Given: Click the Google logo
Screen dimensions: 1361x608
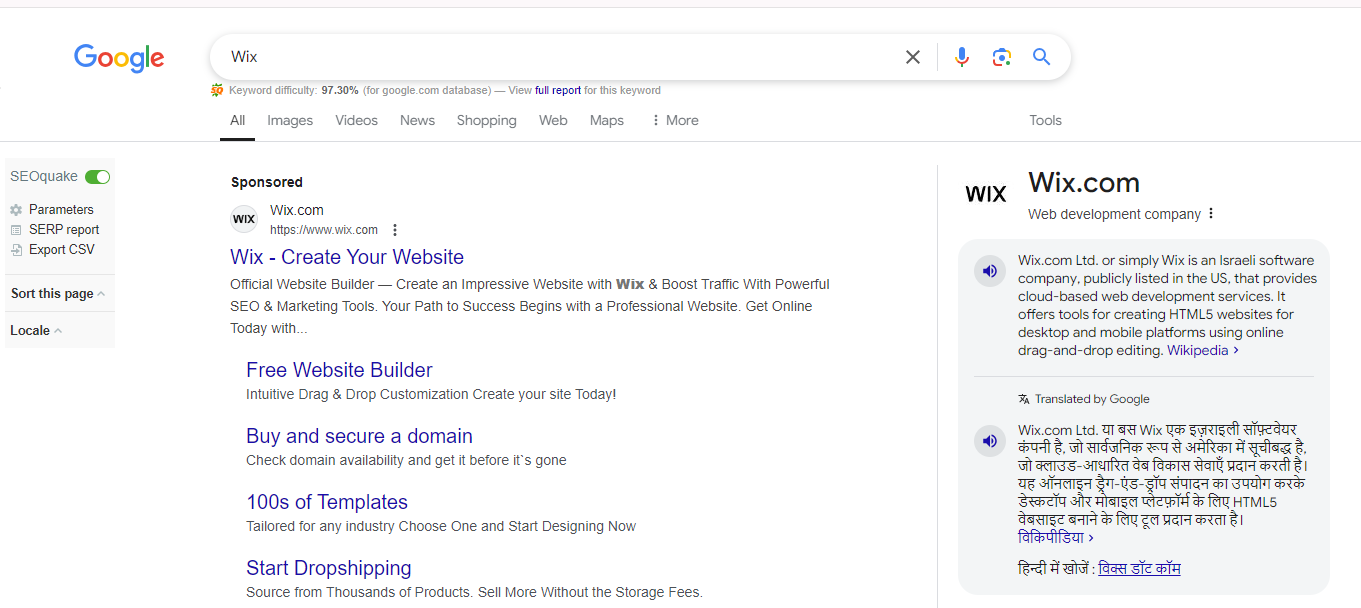Looking at the screenshot, I should (119, 58).
